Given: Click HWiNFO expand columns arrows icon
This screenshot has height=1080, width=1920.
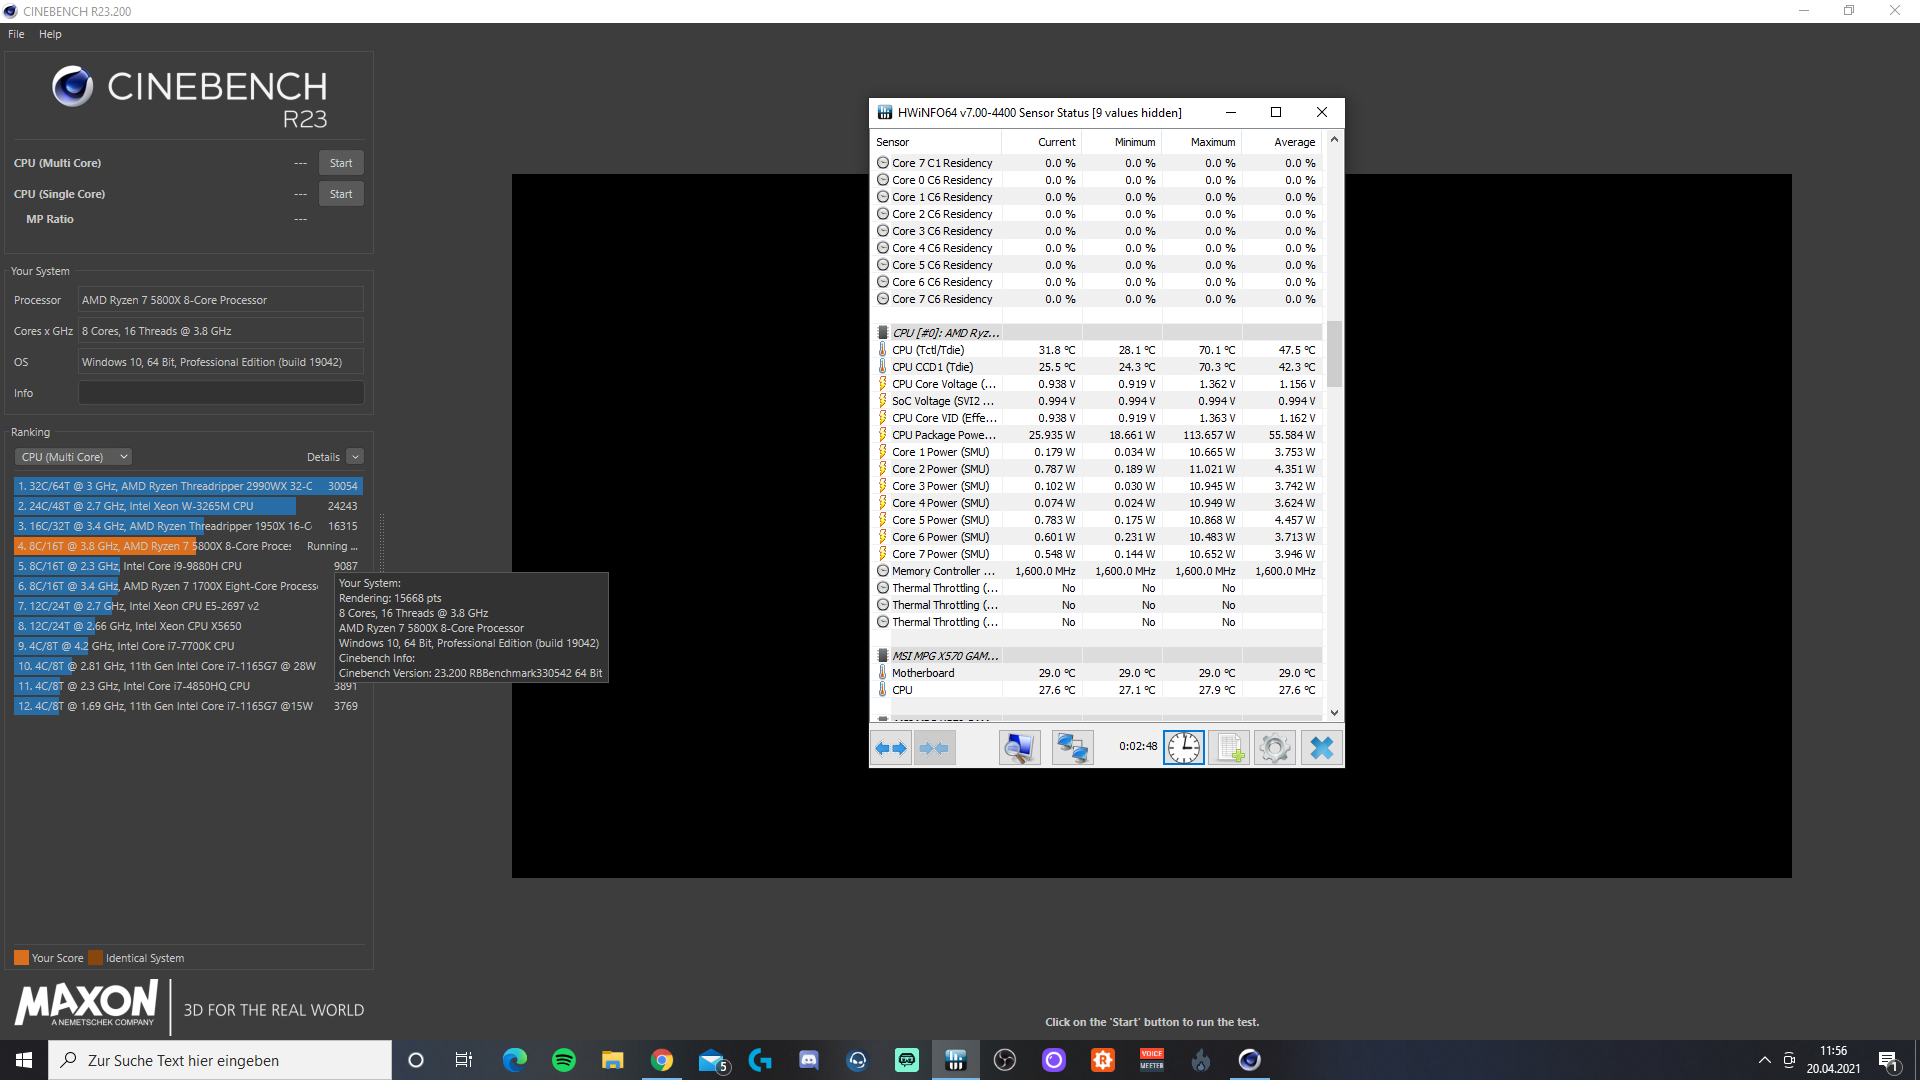Looking at the screenshot, I should (x=890, y=748).
